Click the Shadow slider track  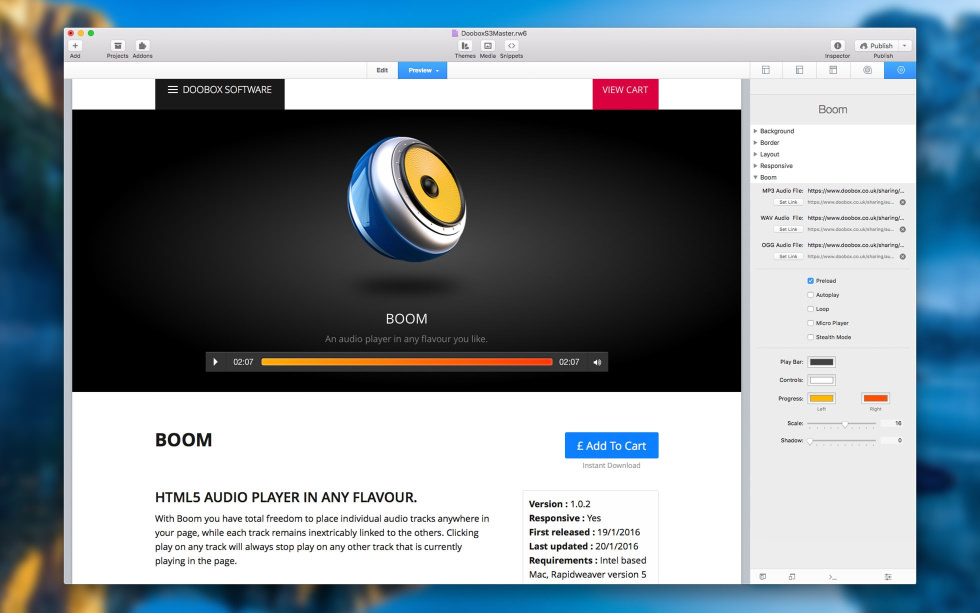click(x=841, y=441)
